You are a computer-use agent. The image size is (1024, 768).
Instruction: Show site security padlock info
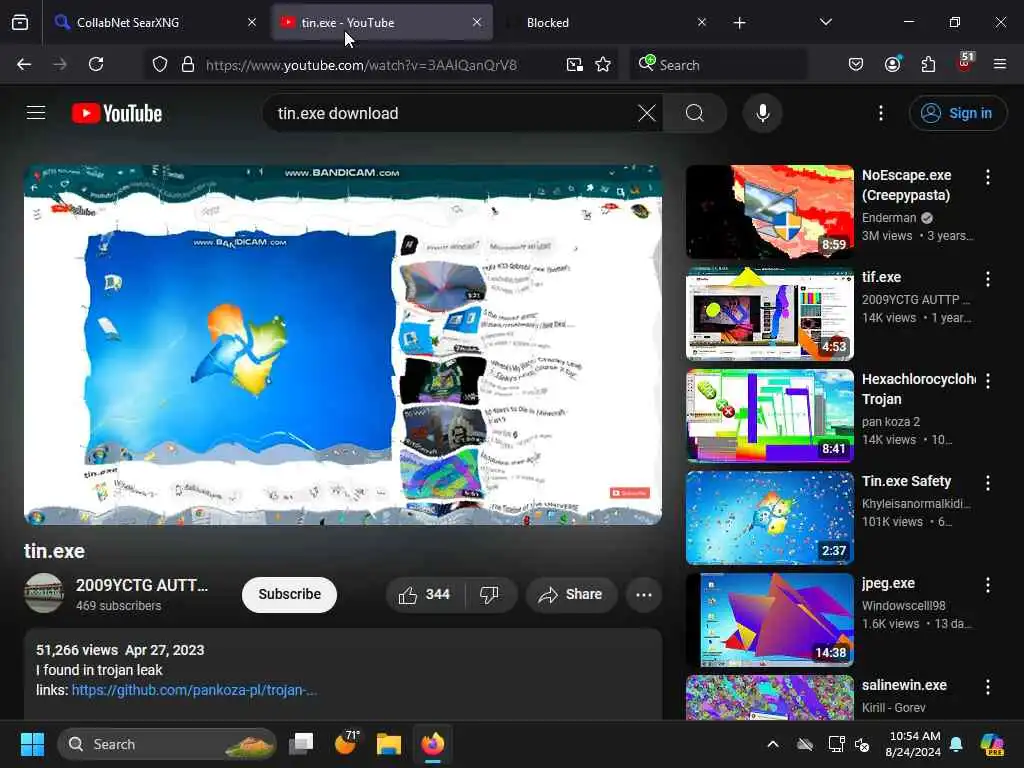[x=187, y=64]
